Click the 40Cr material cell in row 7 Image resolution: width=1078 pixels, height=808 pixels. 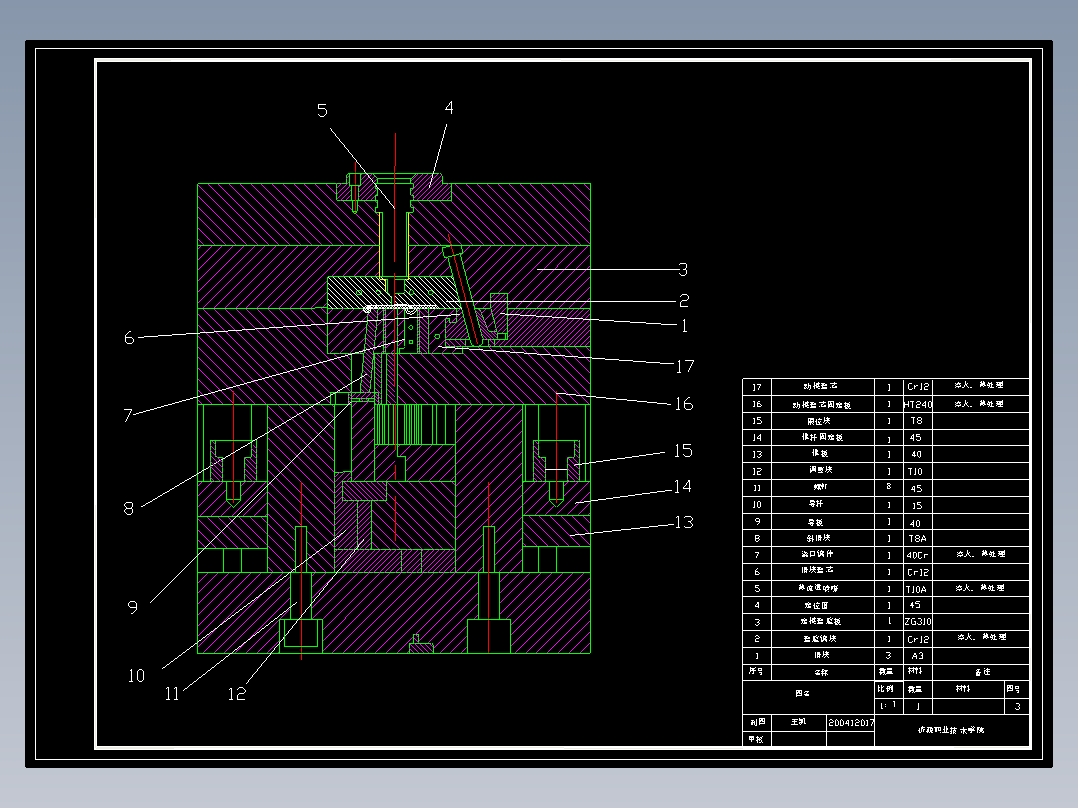point(918,555)
